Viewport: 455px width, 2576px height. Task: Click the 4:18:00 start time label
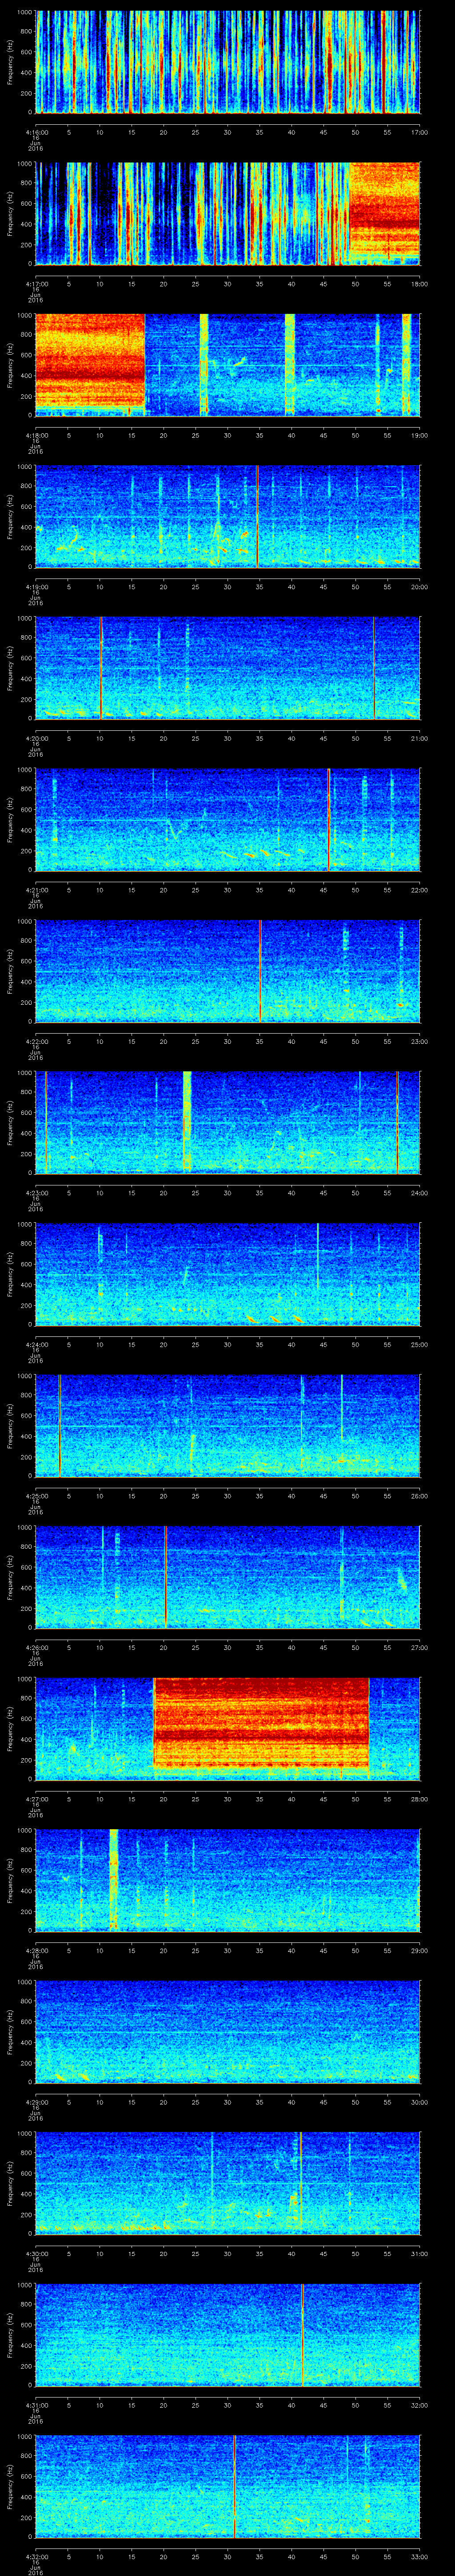pos(36,435)
